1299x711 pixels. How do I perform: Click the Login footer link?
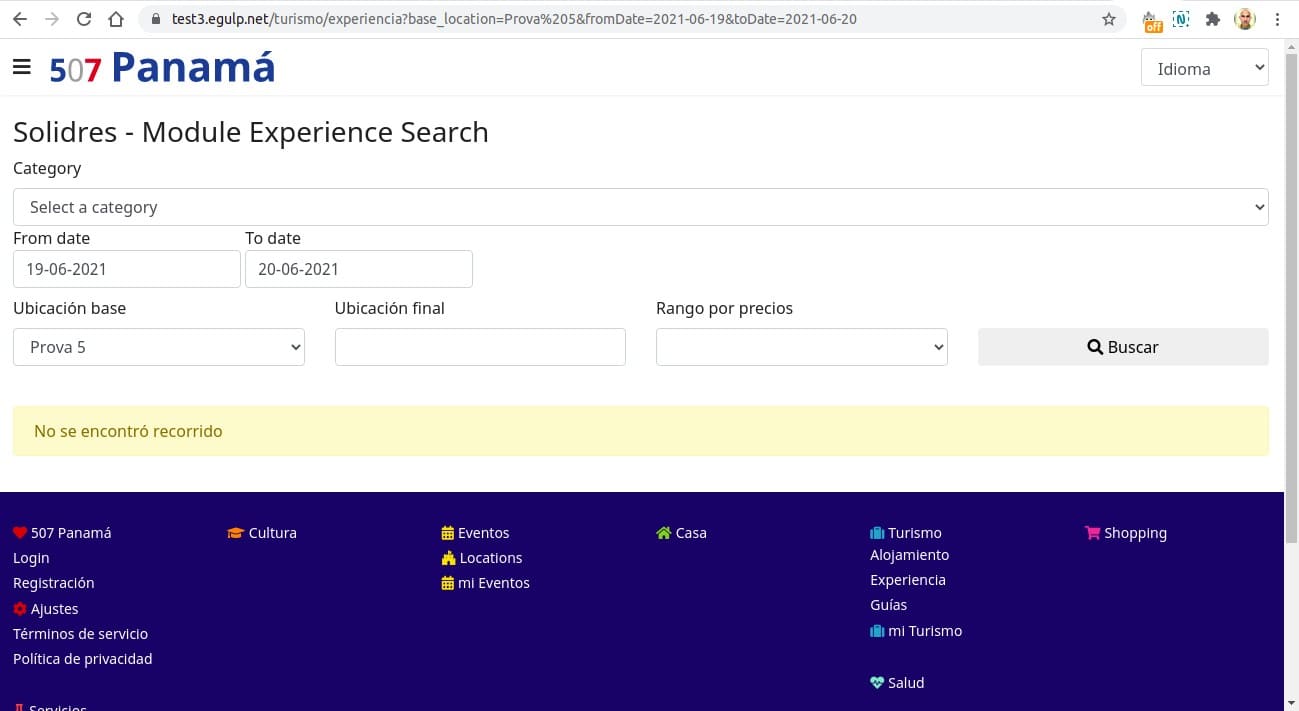tap(31, 558)
